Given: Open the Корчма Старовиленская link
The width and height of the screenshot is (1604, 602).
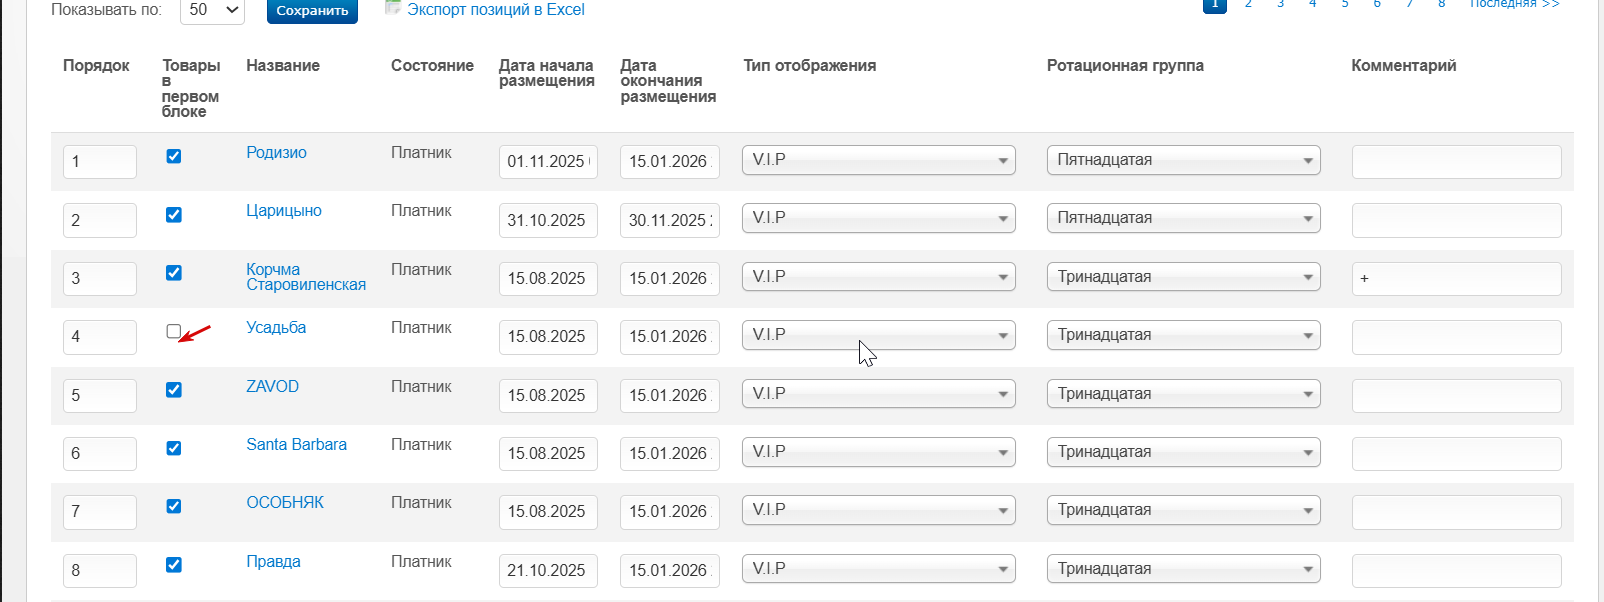Looking at the screenshot, I should coord(305,277).
